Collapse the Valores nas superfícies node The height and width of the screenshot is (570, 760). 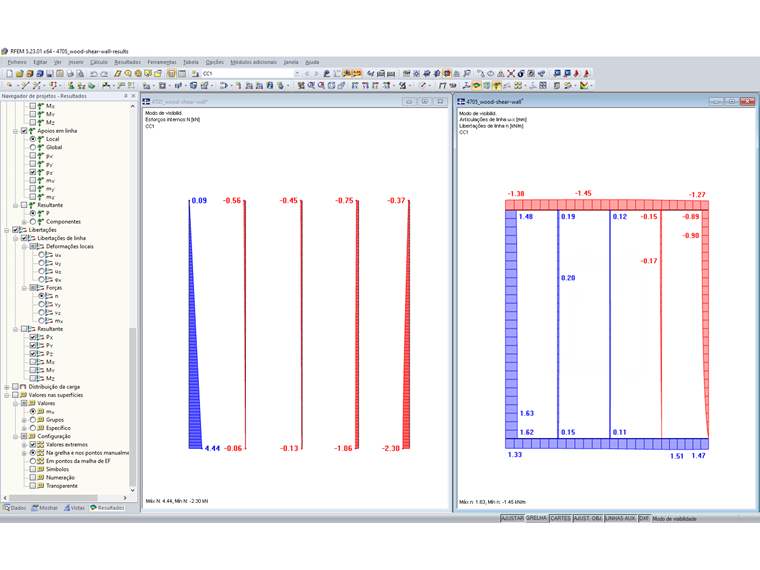(7, 395)
